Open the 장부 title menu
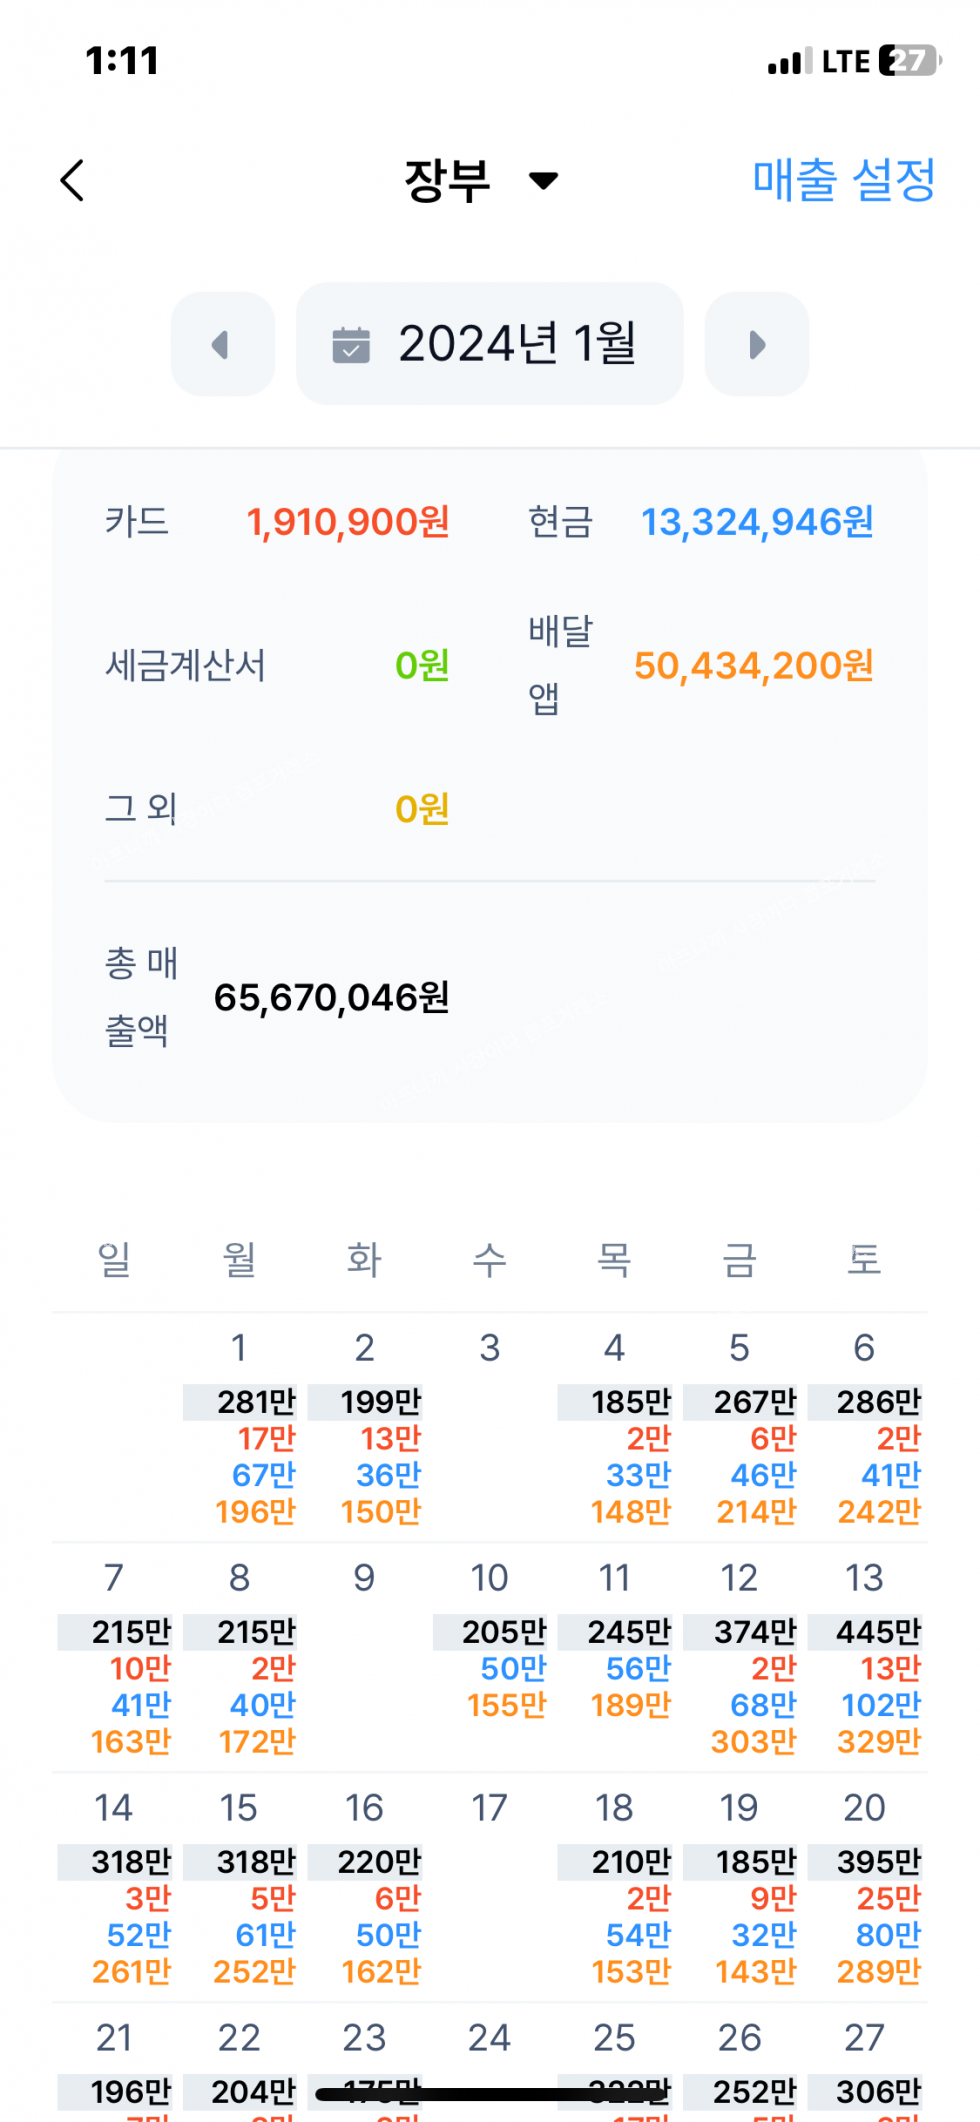Image resolution: width=980 pixels, height=2122 pixels. tap(448, 181)
